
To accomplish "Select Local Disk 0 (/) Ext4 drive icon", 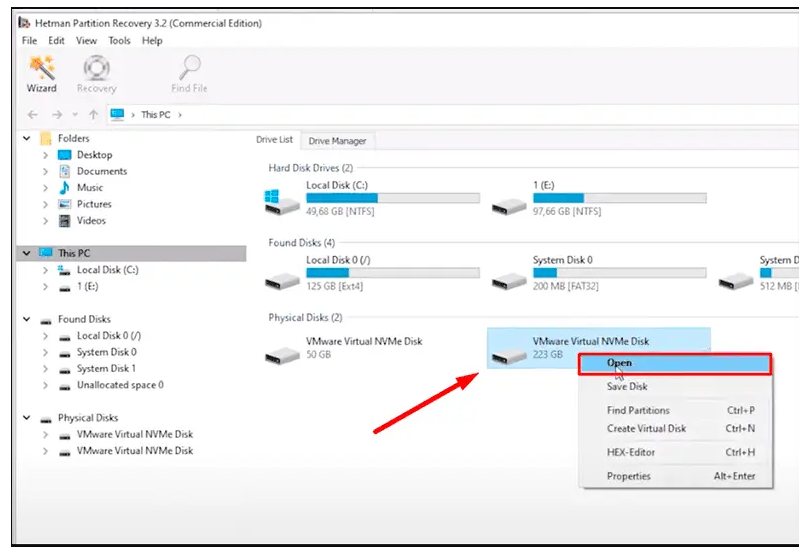I will click(x=282, y=281).
